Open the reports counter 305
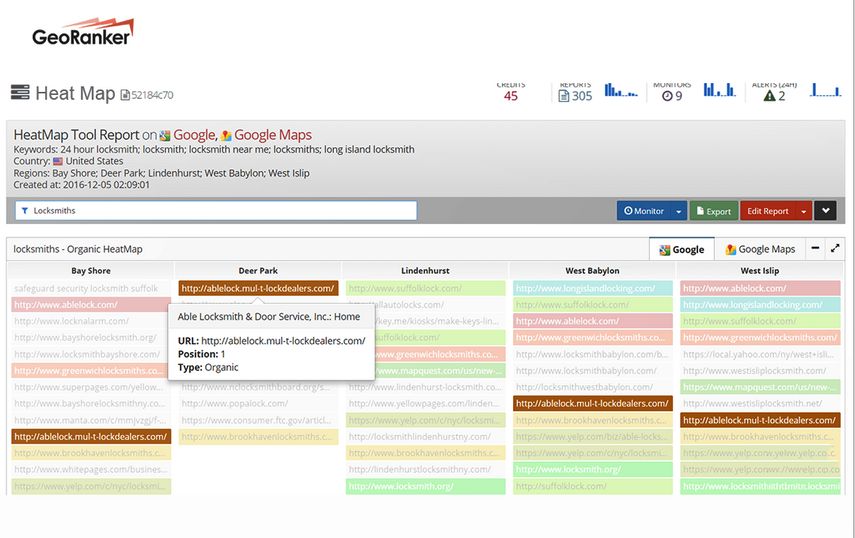This screenshot has width=855, height=538. (x=575, y=96)
